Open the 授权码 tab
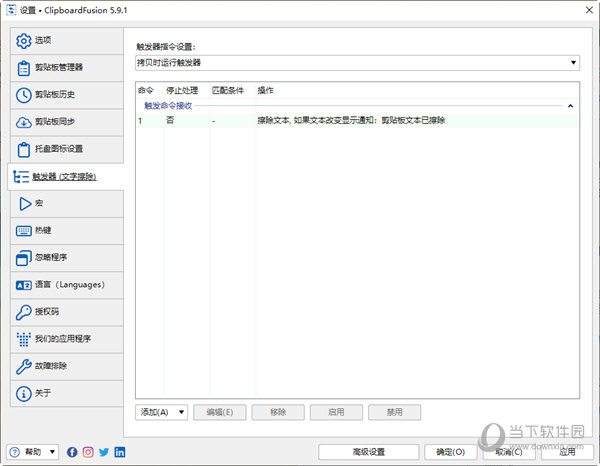 click(67, 312)
